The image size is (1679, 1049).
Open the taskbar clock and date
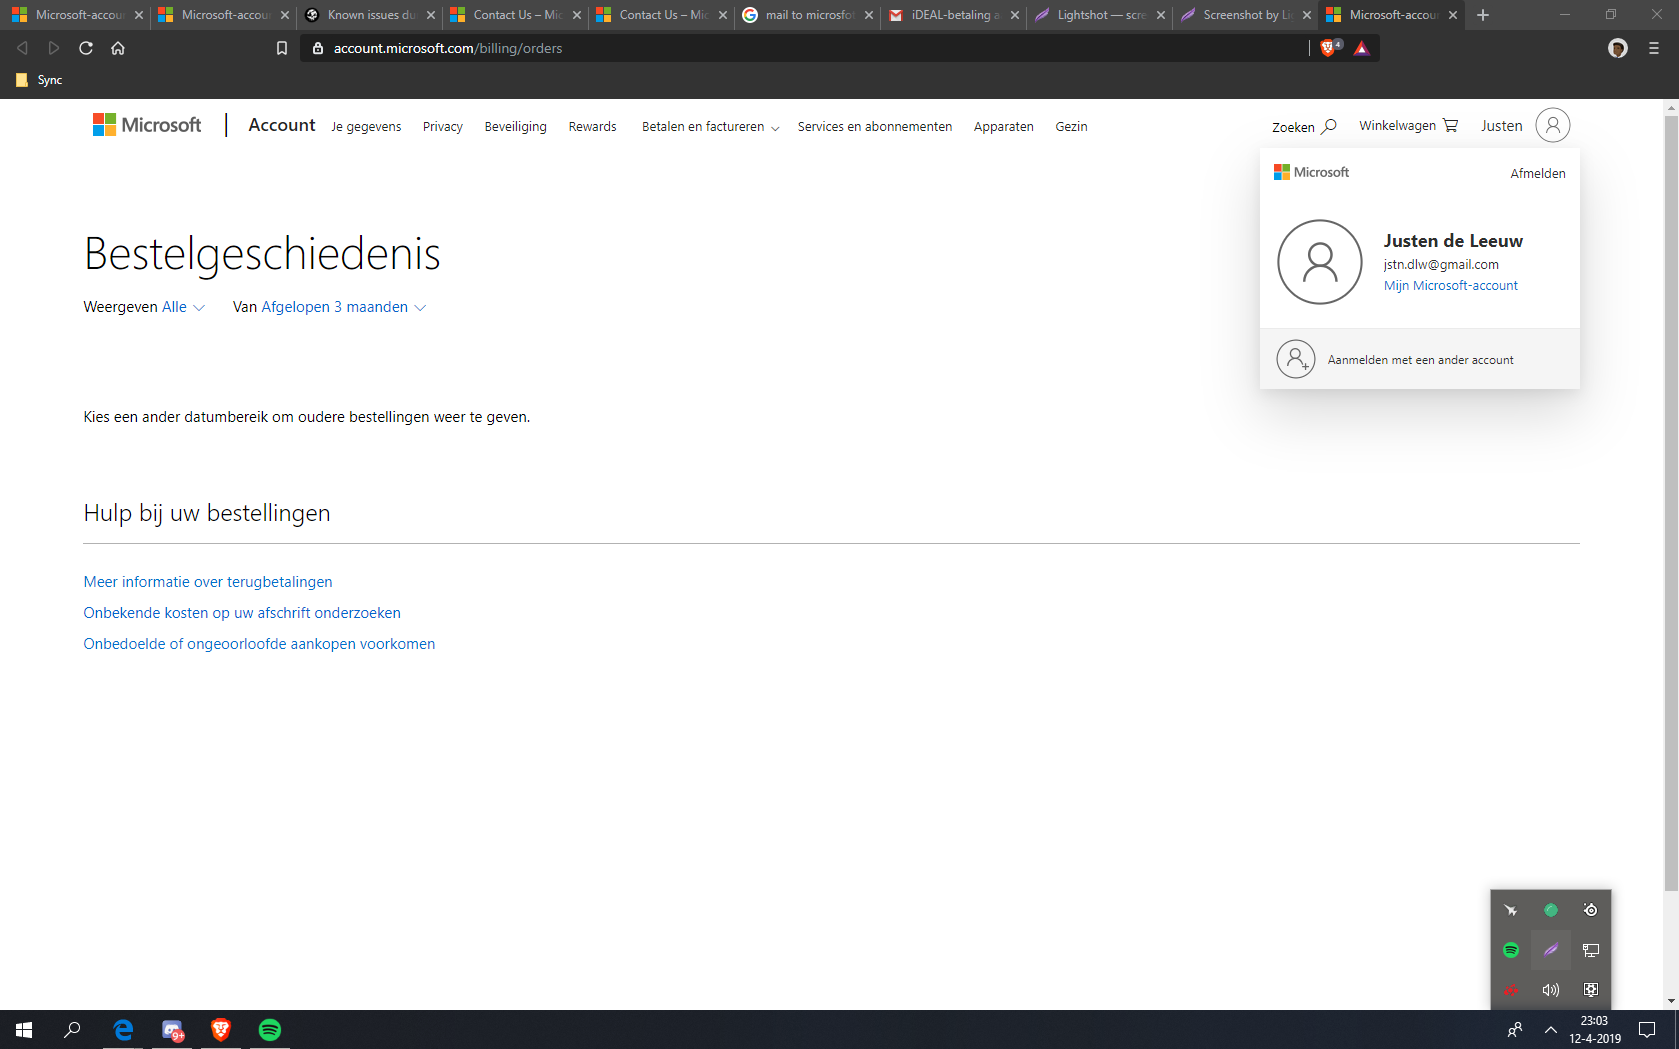(1594, 1030)
